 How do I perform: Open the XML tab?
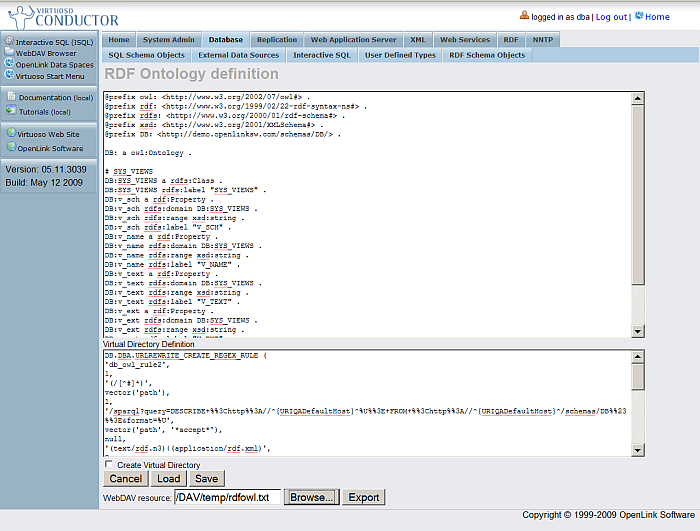point(418,40)
